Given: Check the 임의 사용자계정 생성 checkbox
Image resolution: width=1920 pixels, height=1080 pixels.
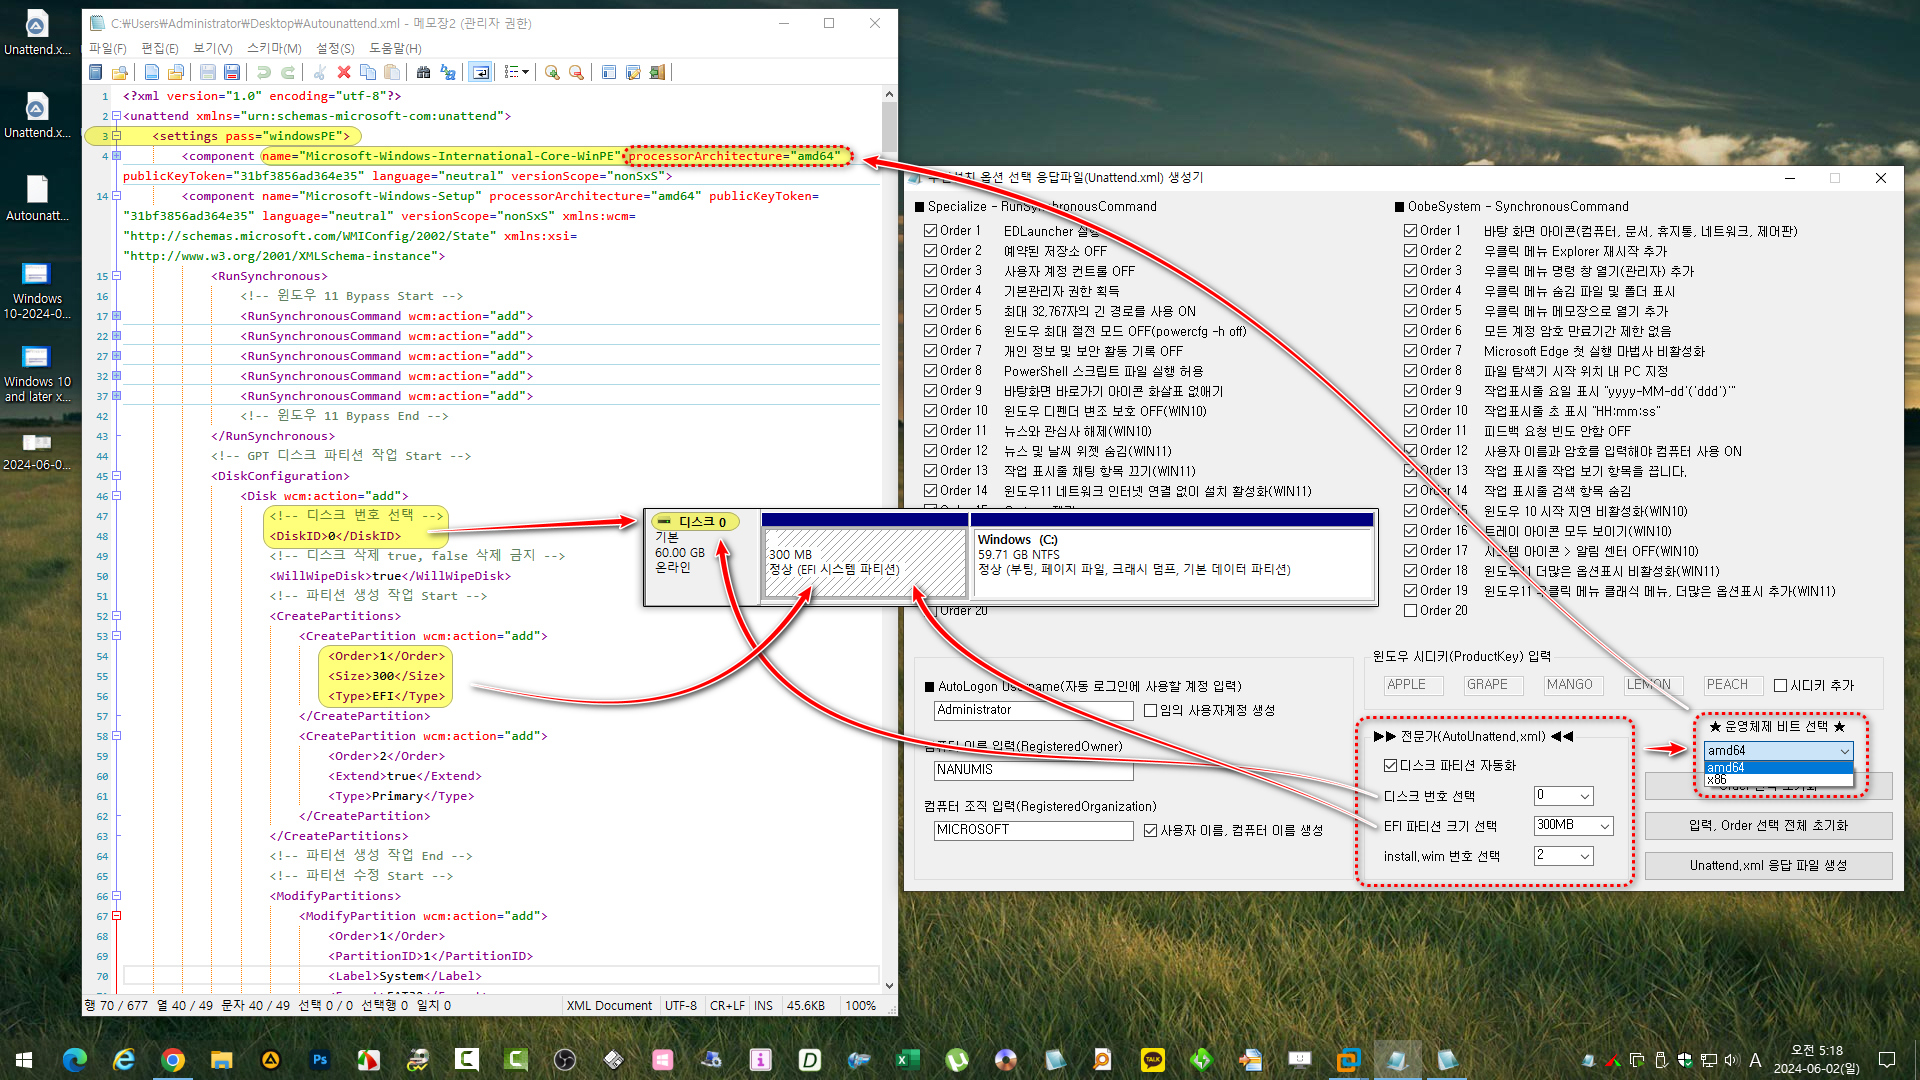Looking at the screenshot, I should 1151,711.
